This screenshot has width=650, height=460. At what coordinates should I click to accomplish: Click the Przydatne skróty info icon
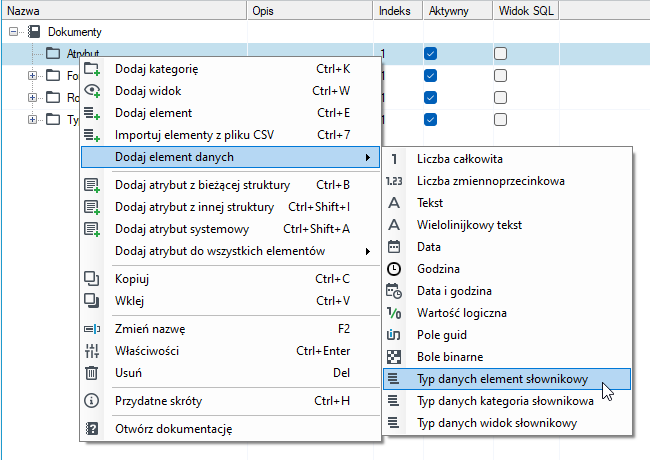click(x=92, y=401)
